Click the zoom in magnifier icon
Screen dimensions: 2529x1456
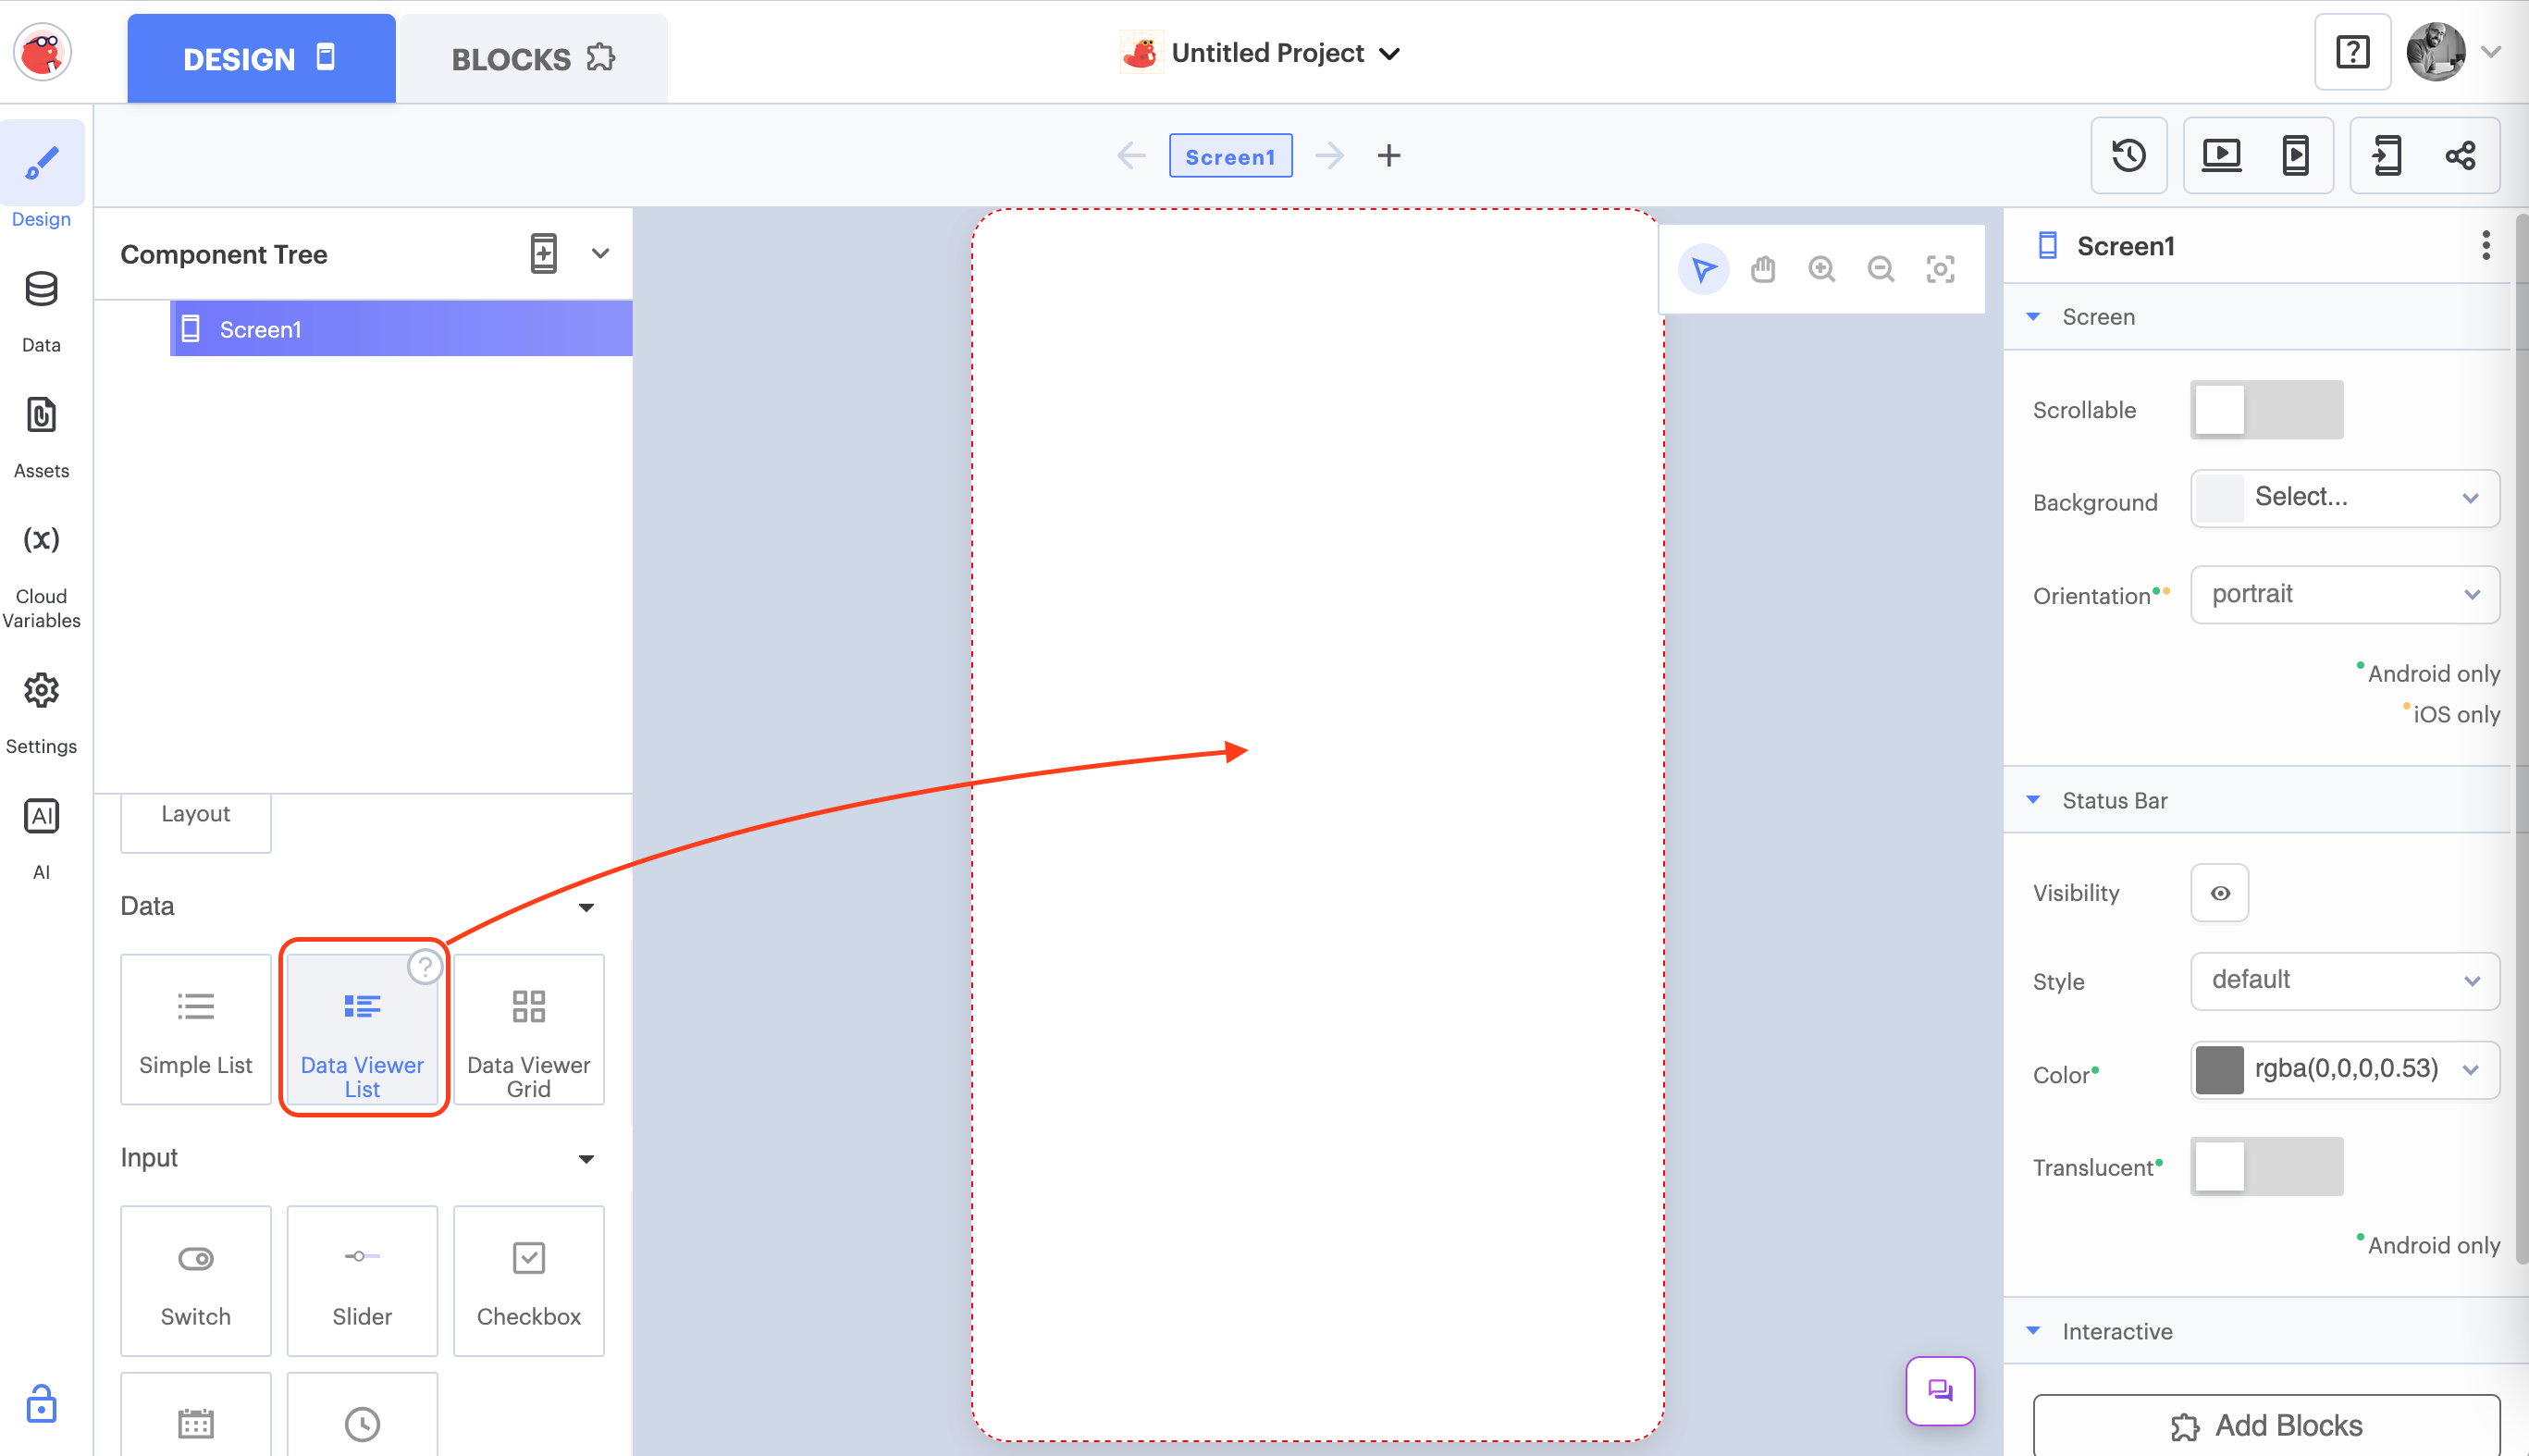1821,269
